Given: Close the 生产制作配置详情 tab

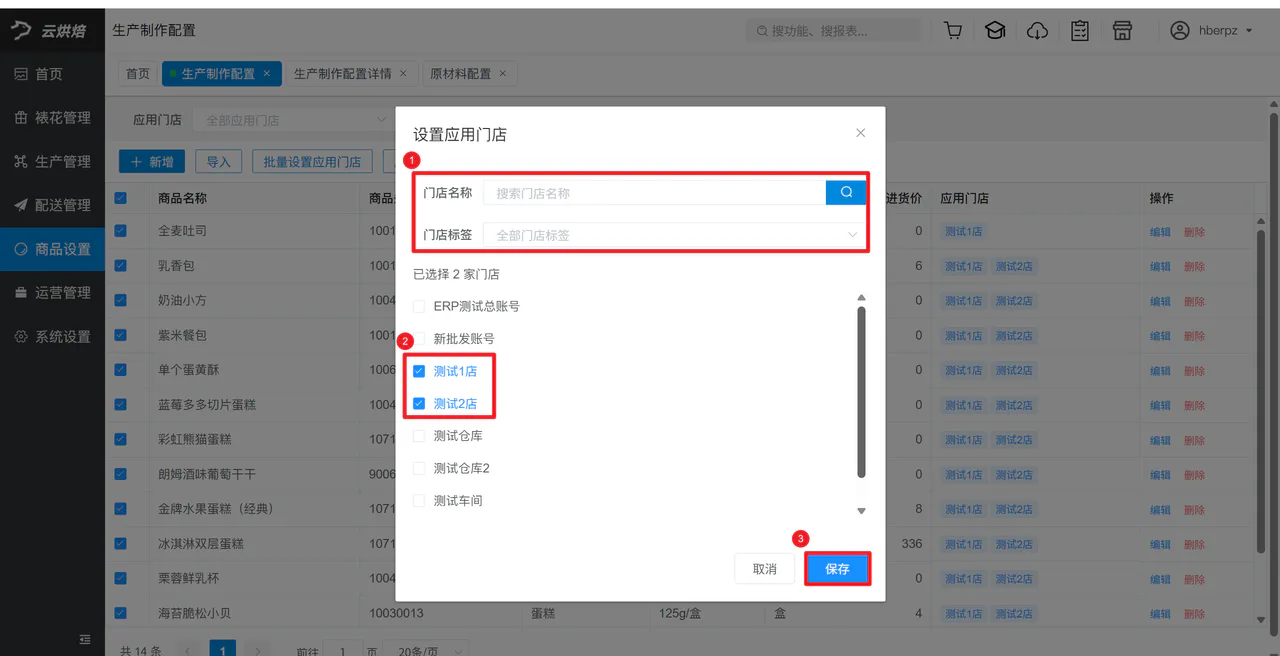Looking at the screenshot, I should coord(403,73).
